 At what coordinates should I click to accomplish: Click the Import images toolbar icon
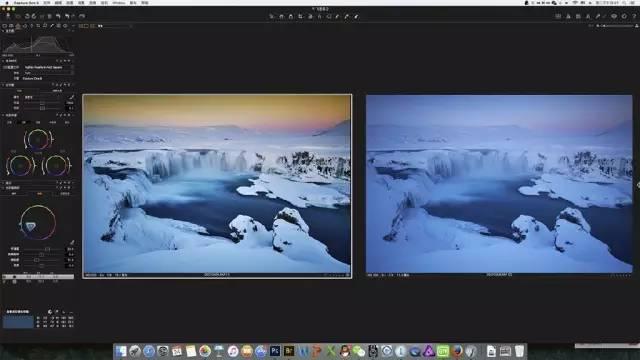click(x=8, y=16)
